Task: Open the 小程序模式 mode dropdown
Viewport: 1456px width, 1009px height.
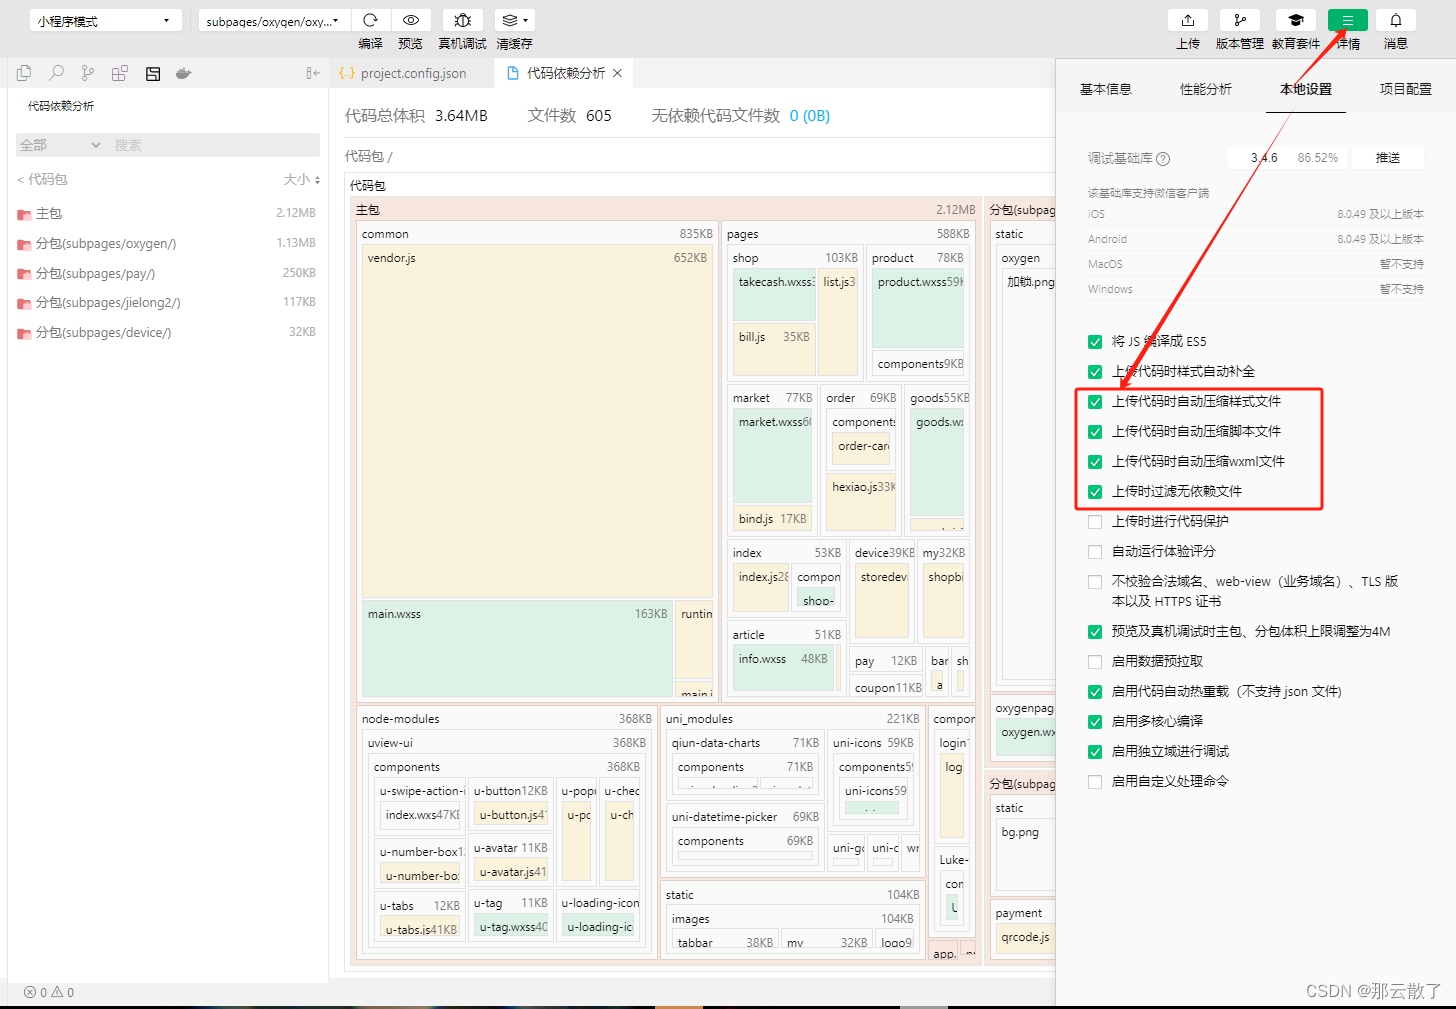Action: (x=105, y=20)
